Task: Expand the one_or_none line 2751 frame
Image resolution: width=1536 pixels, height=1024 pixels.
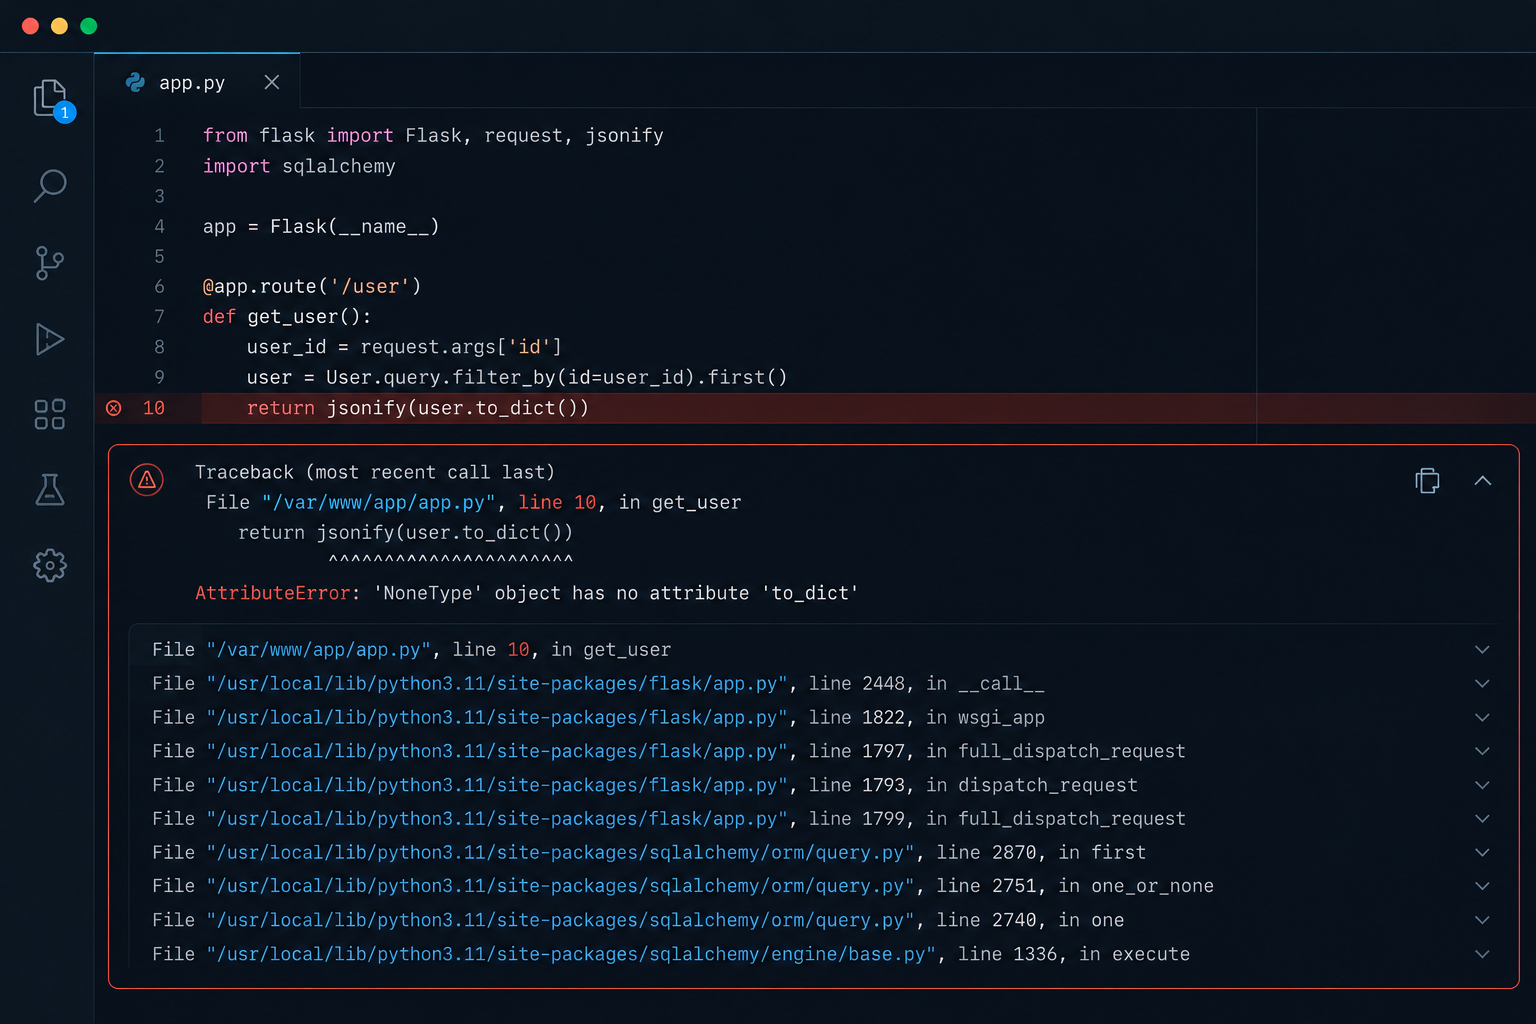Action: pyautogui.click(x=1482, y=886)
